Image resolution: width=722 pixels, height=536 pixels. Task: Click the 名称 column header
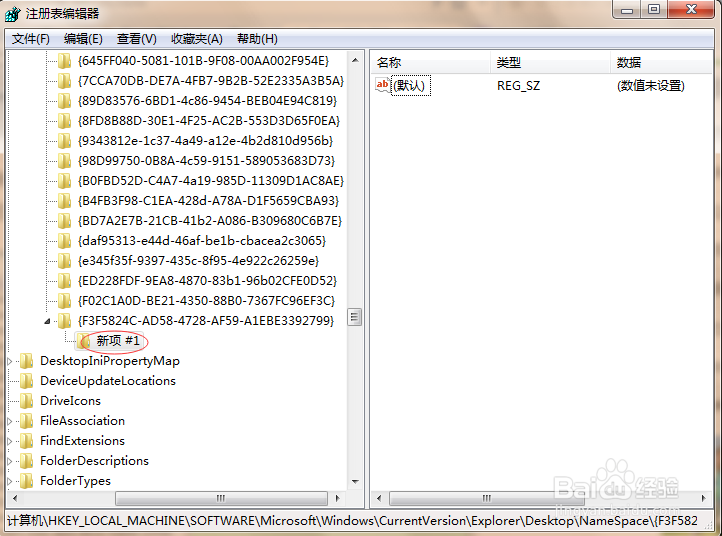click(431, 62)
